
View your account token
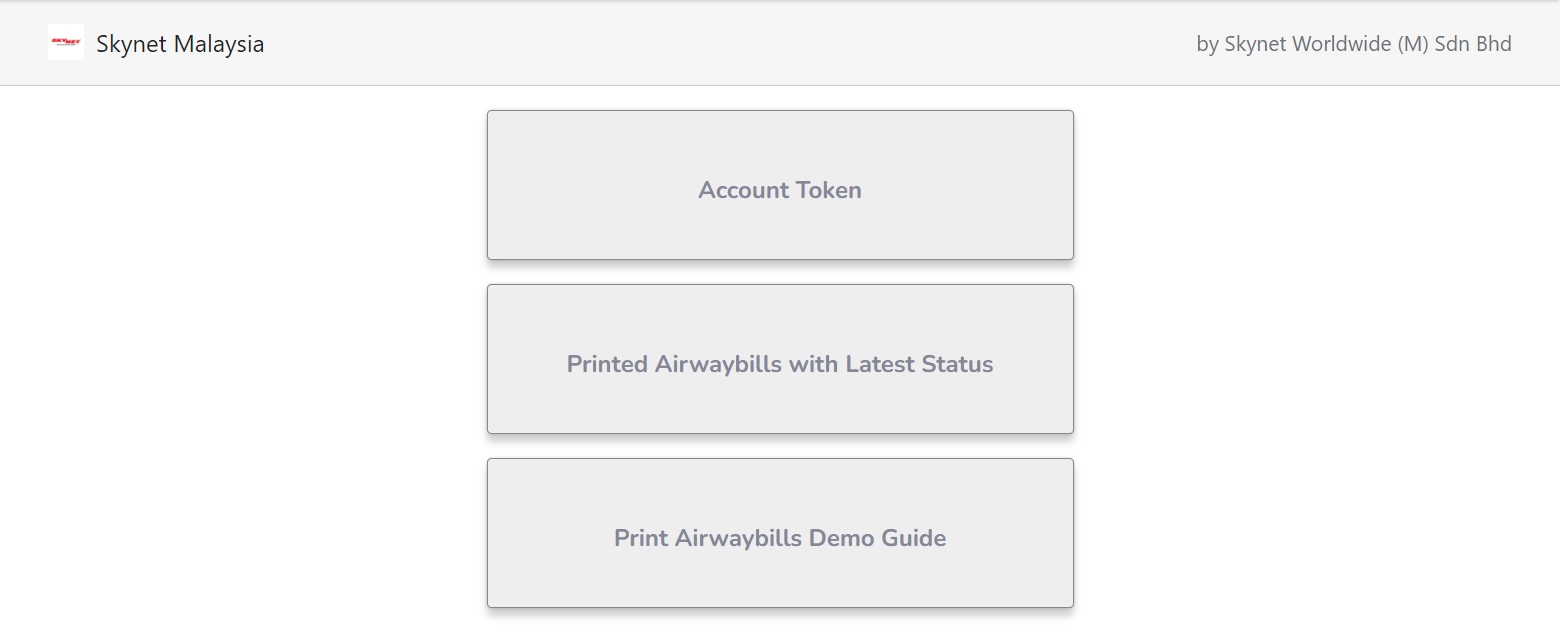point(780,185)
